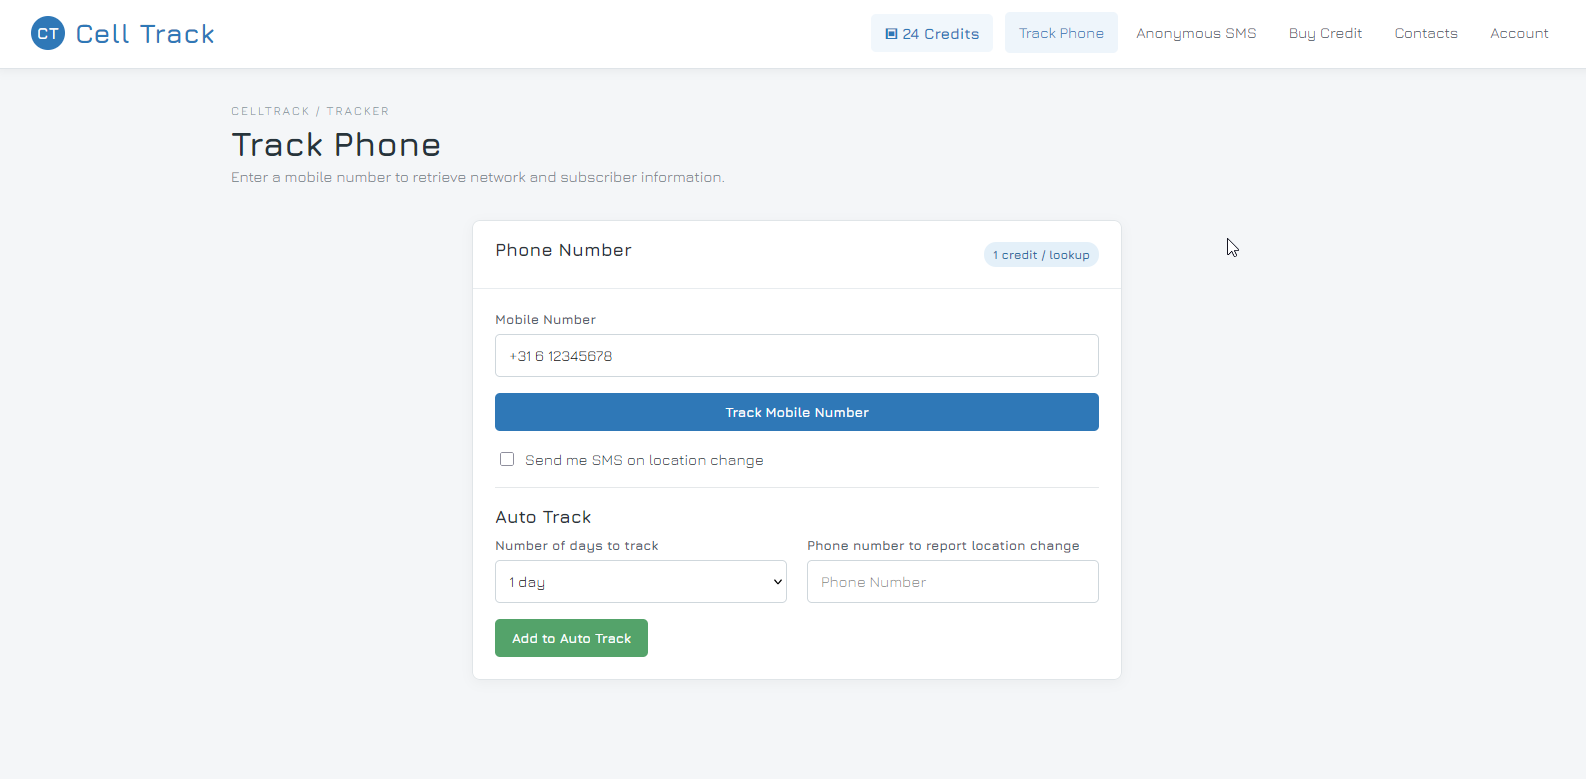The width and height of the screenshot is (1586, 779).
Task: Open the Buy Credit page
Action: (x=1325, y=33)
